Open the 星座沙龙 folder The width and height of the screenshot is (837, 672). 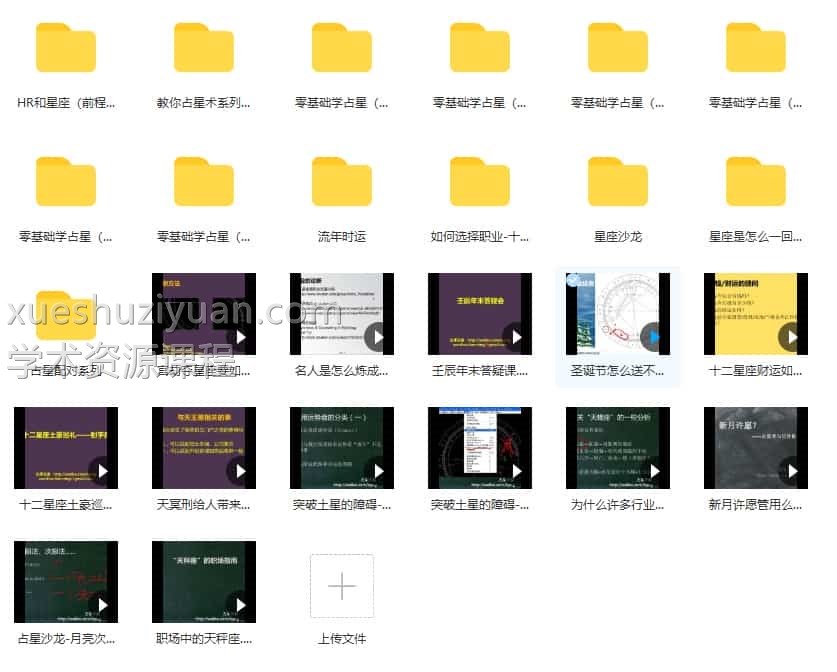tap(617, 183)
